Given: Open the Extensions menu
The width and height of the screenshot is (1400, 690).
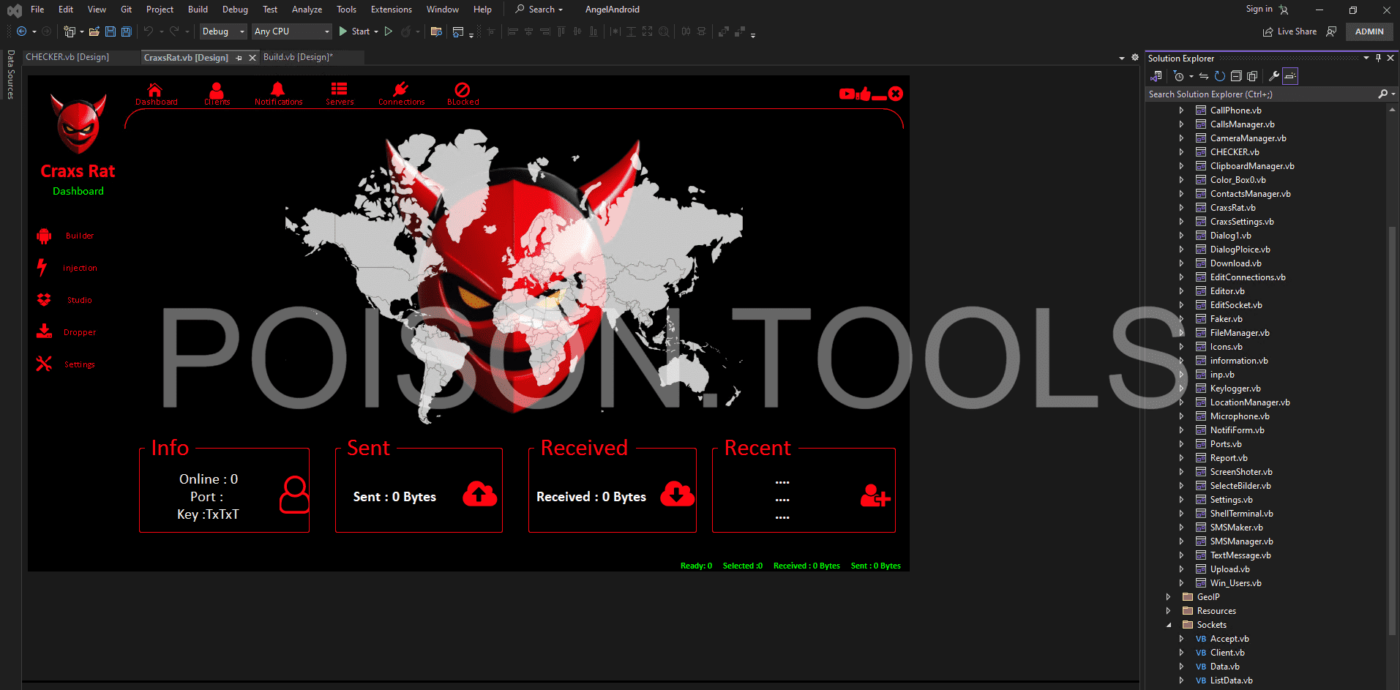Looking at the screenshot, I should (391, 9).
